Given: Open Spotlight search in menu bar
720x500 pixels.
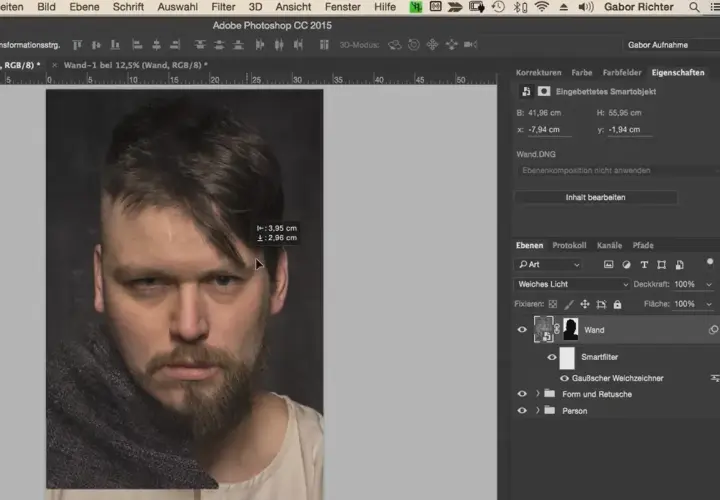Looking at the screenshot, I should [x=694, y=7].
